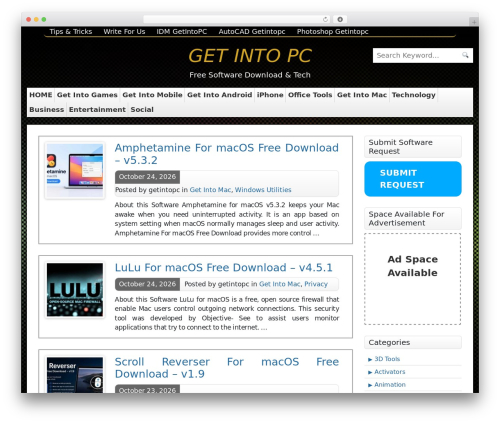Click the Activators category arrow
The image size is (500, 423).
pyautogui.click(x=370, y=372)
